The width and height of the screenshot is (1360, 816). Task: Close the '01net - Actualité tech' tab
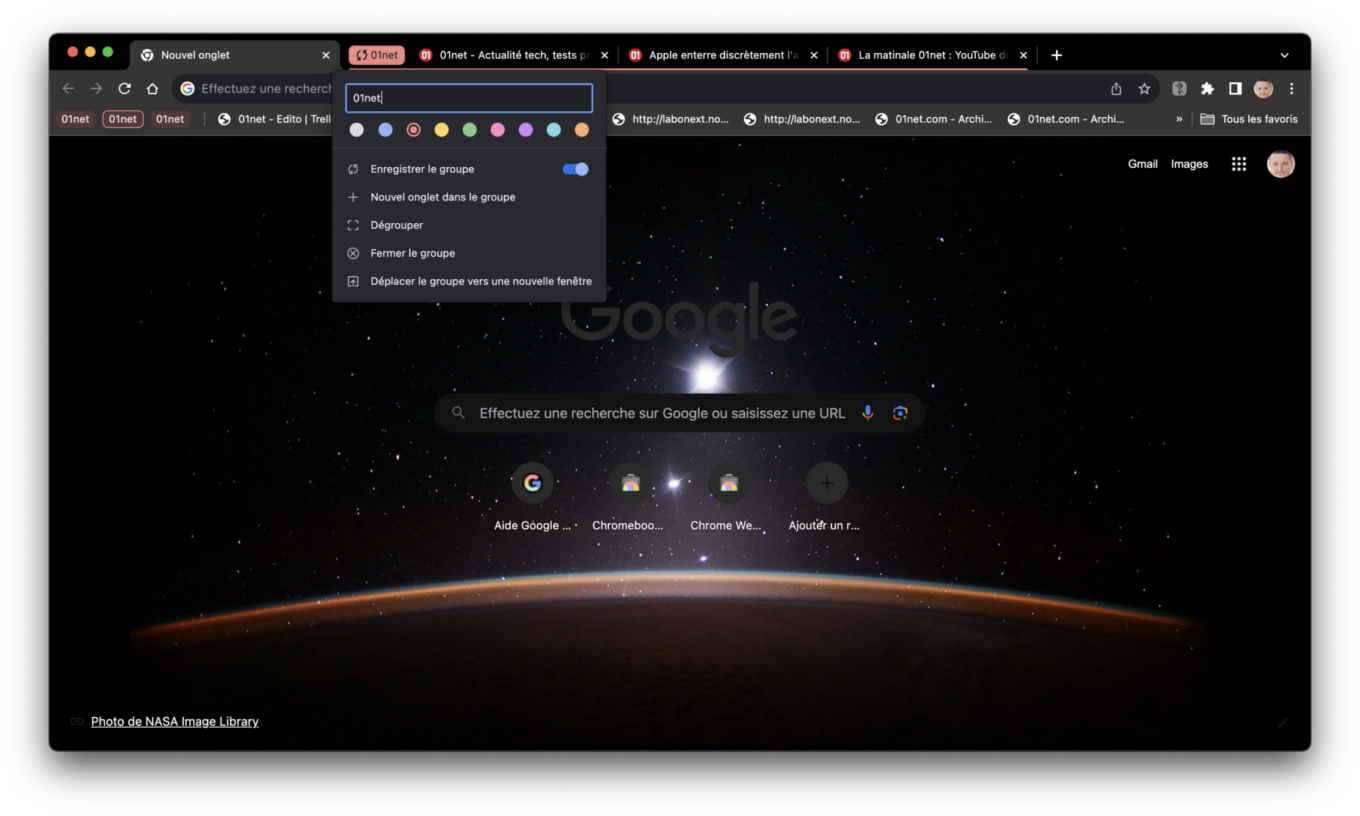click(604, 56)
